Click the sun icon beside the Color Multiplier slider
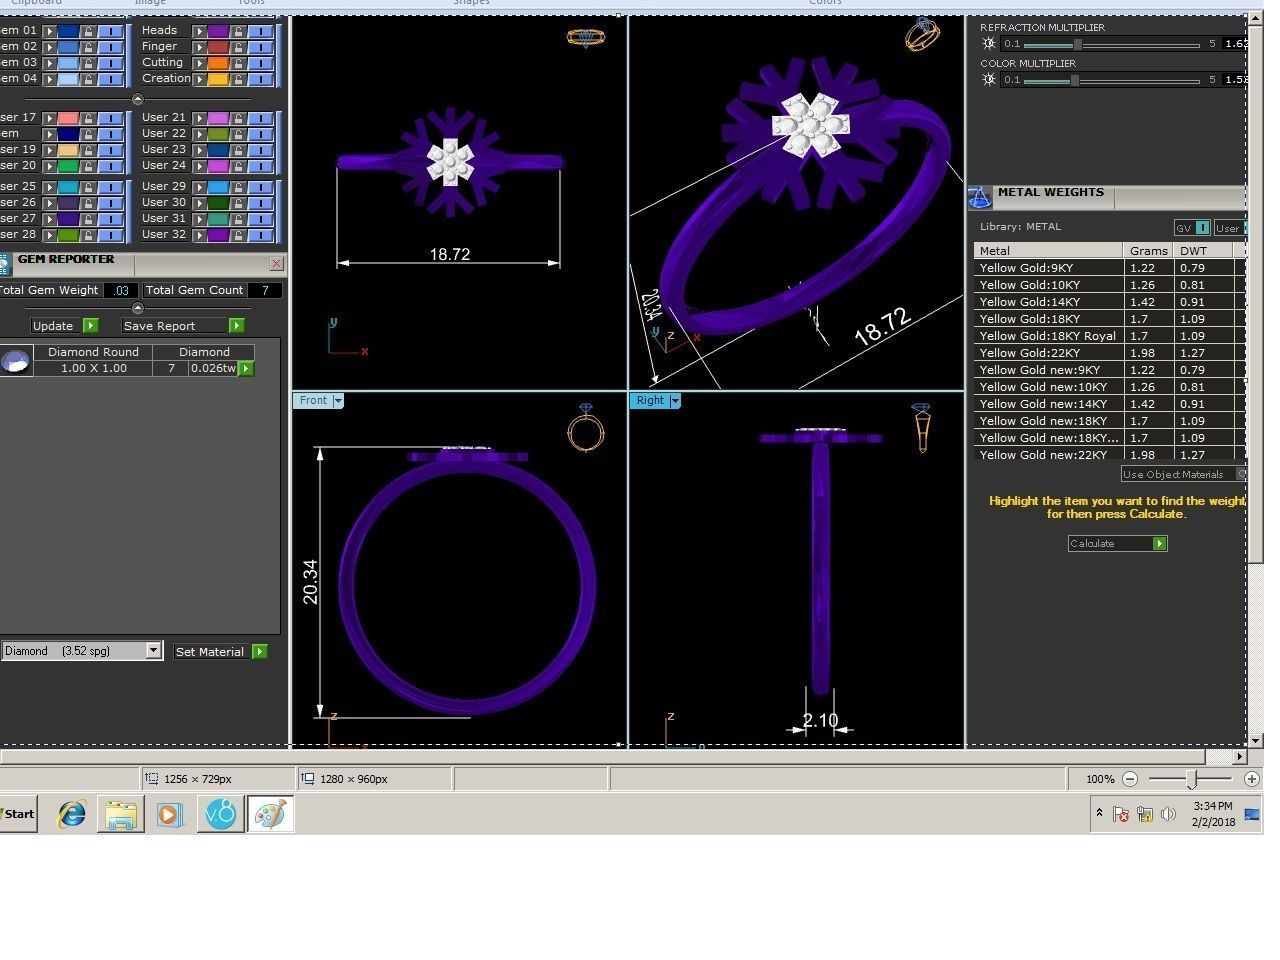 [x=989, y=79]
